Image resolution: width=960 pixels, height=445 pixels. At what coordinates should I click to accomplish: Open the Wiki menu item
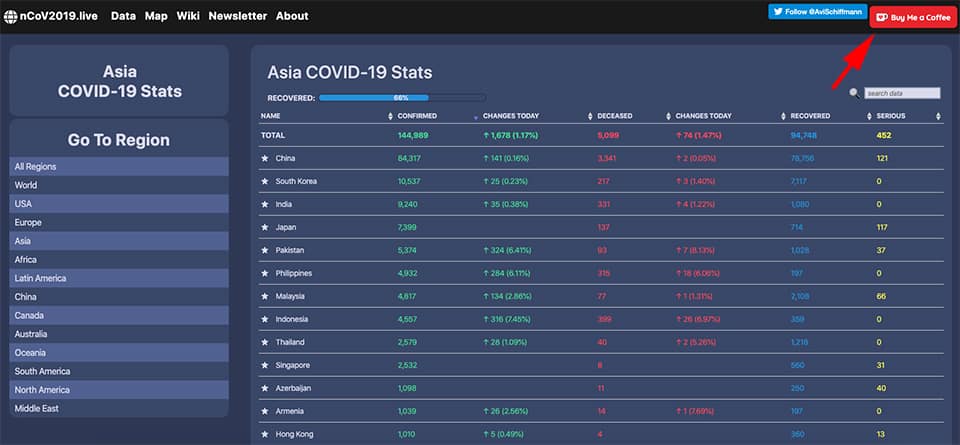coord(188,16)
